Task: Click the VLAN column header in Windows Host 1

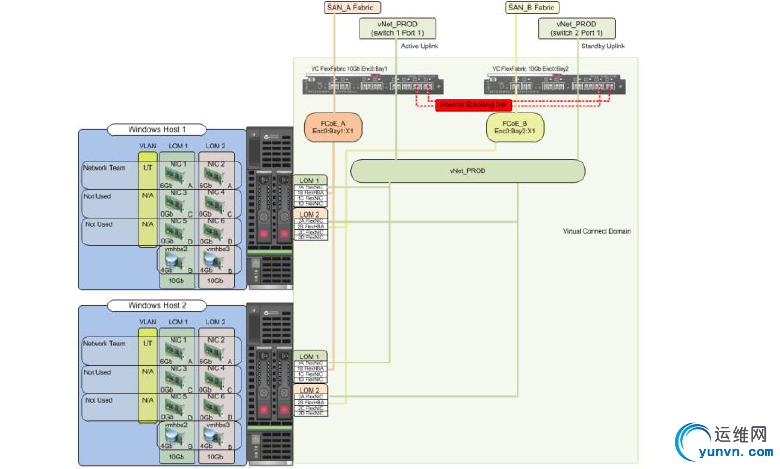Action: coord(148,146)
